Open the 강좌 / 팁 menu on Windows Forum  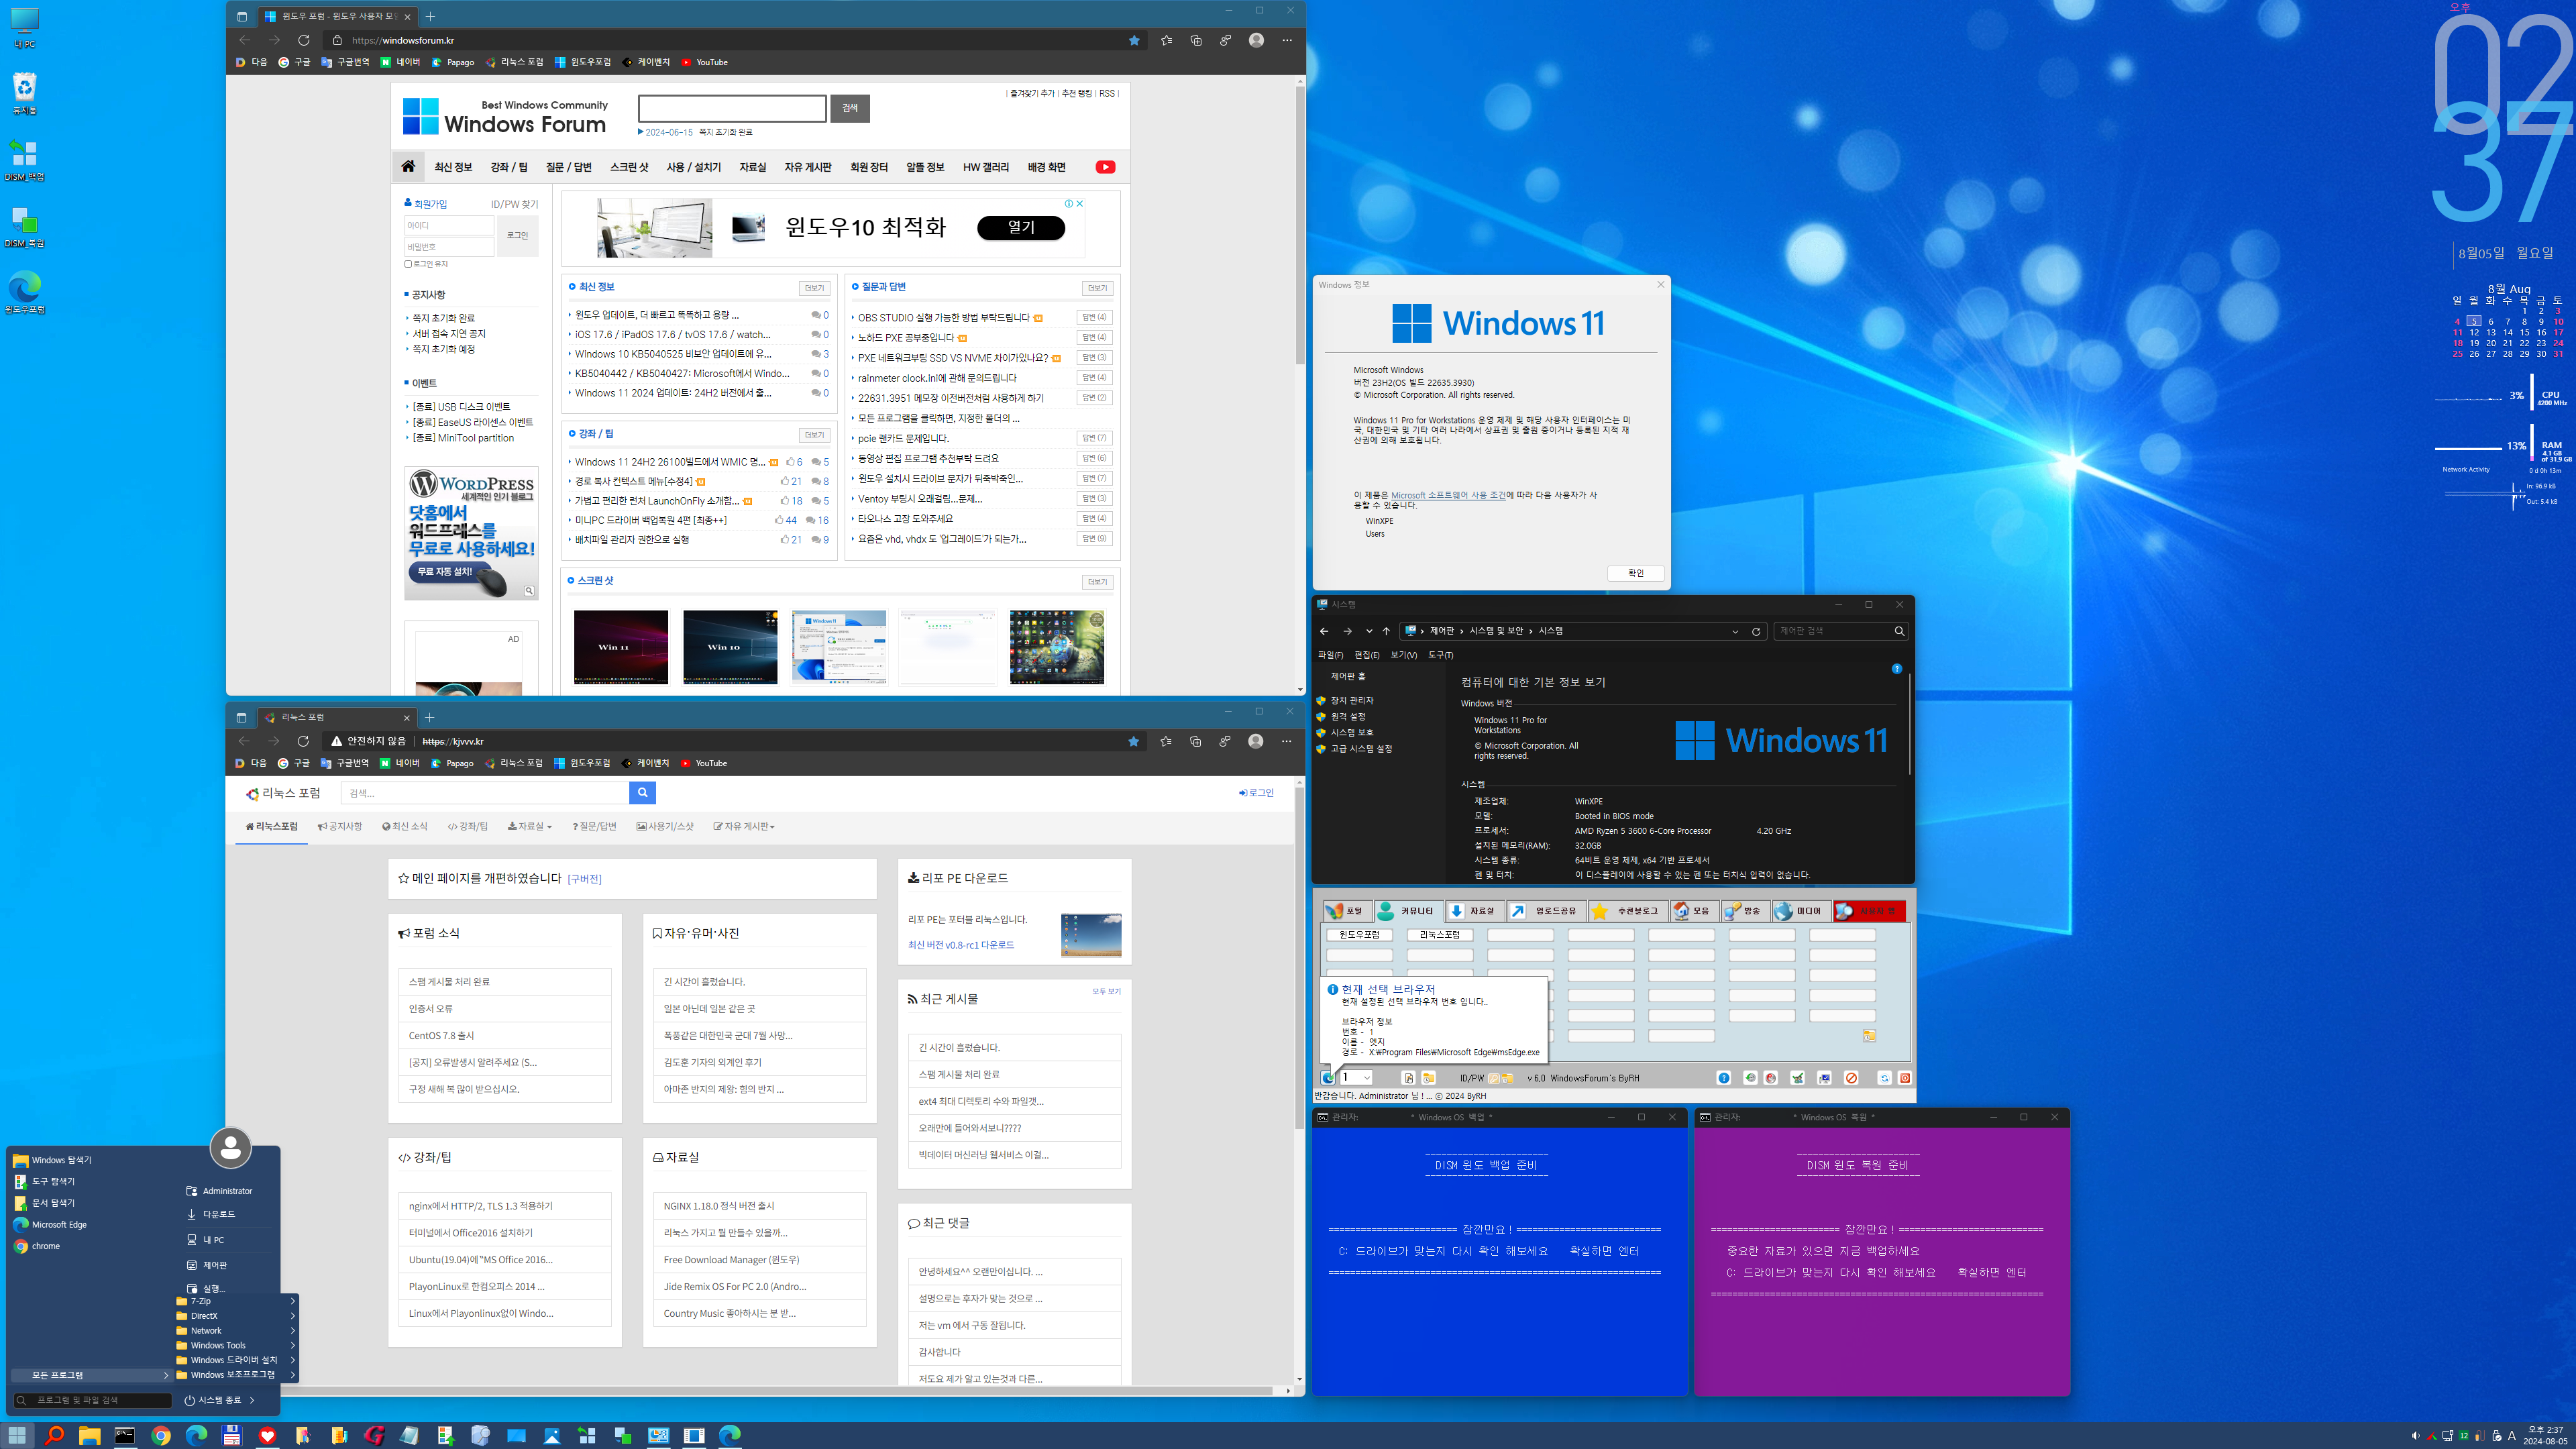509,167
